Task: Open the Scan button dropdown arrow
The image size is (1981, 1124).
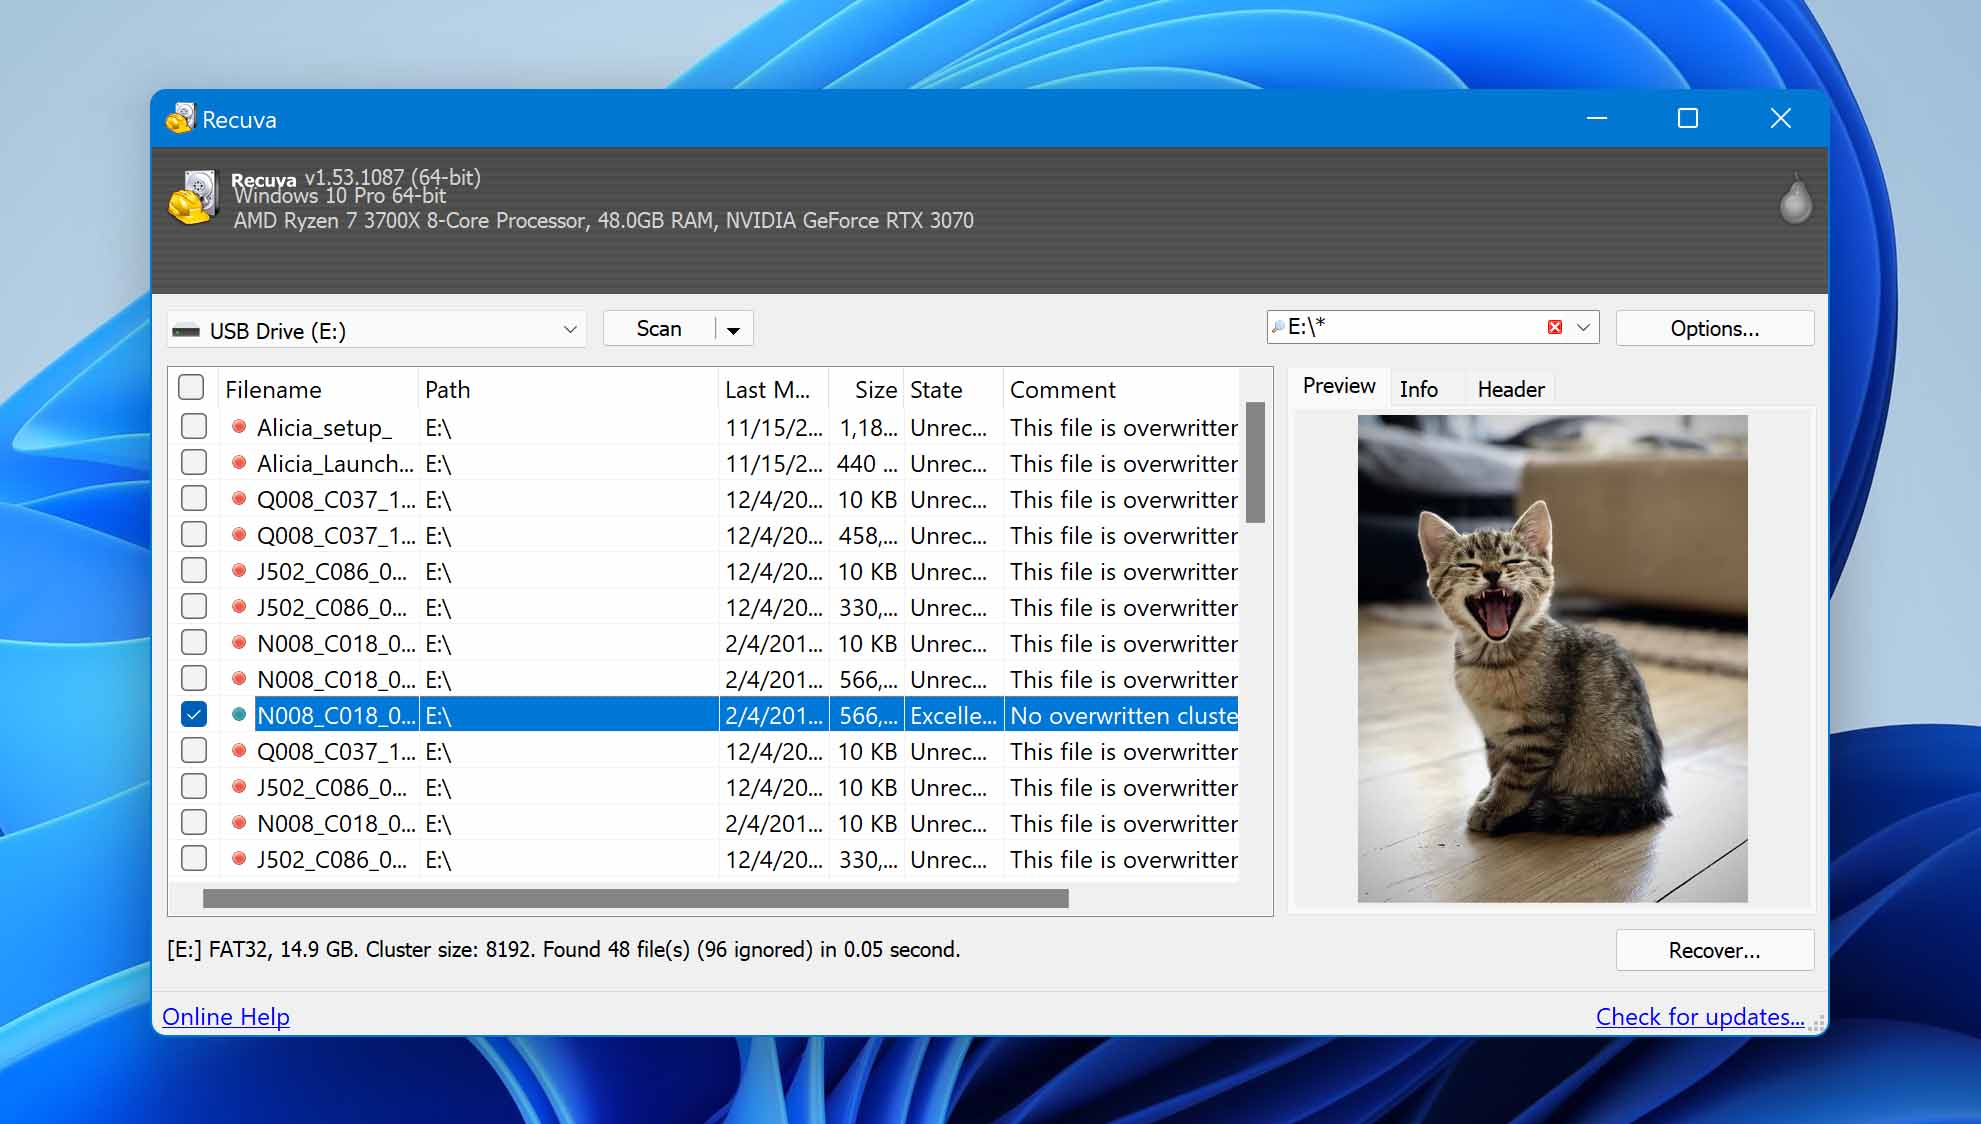Action: coord(733,330)
